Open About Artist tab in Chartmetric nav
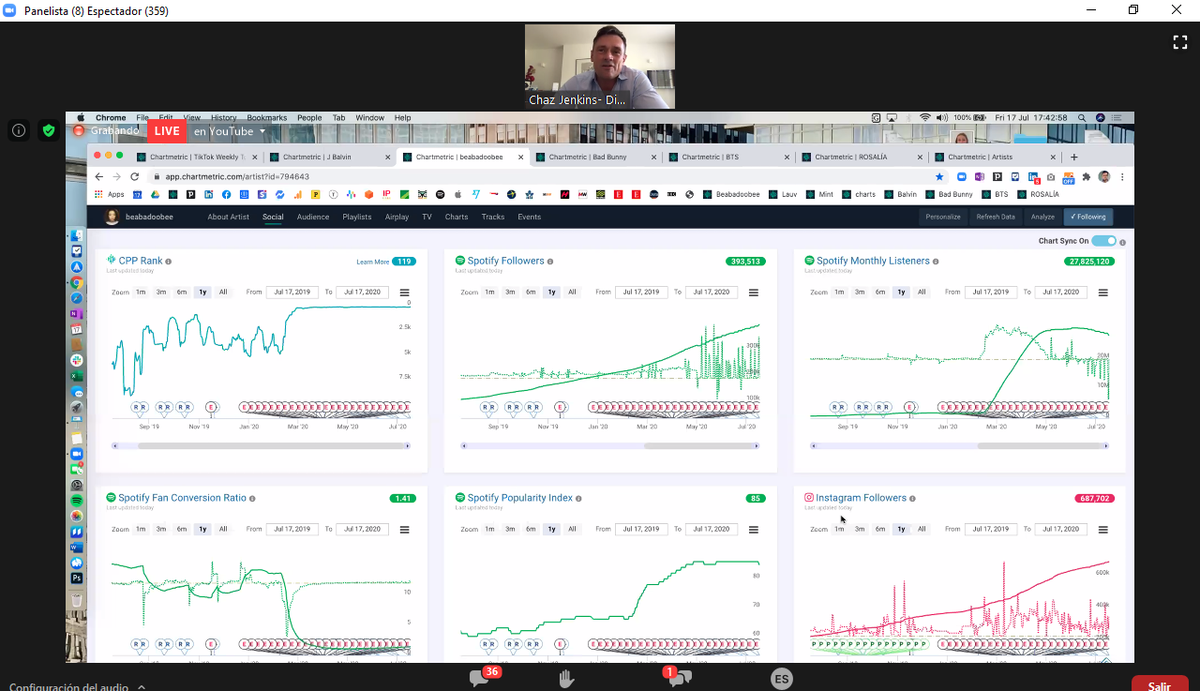 click(228, 217)
